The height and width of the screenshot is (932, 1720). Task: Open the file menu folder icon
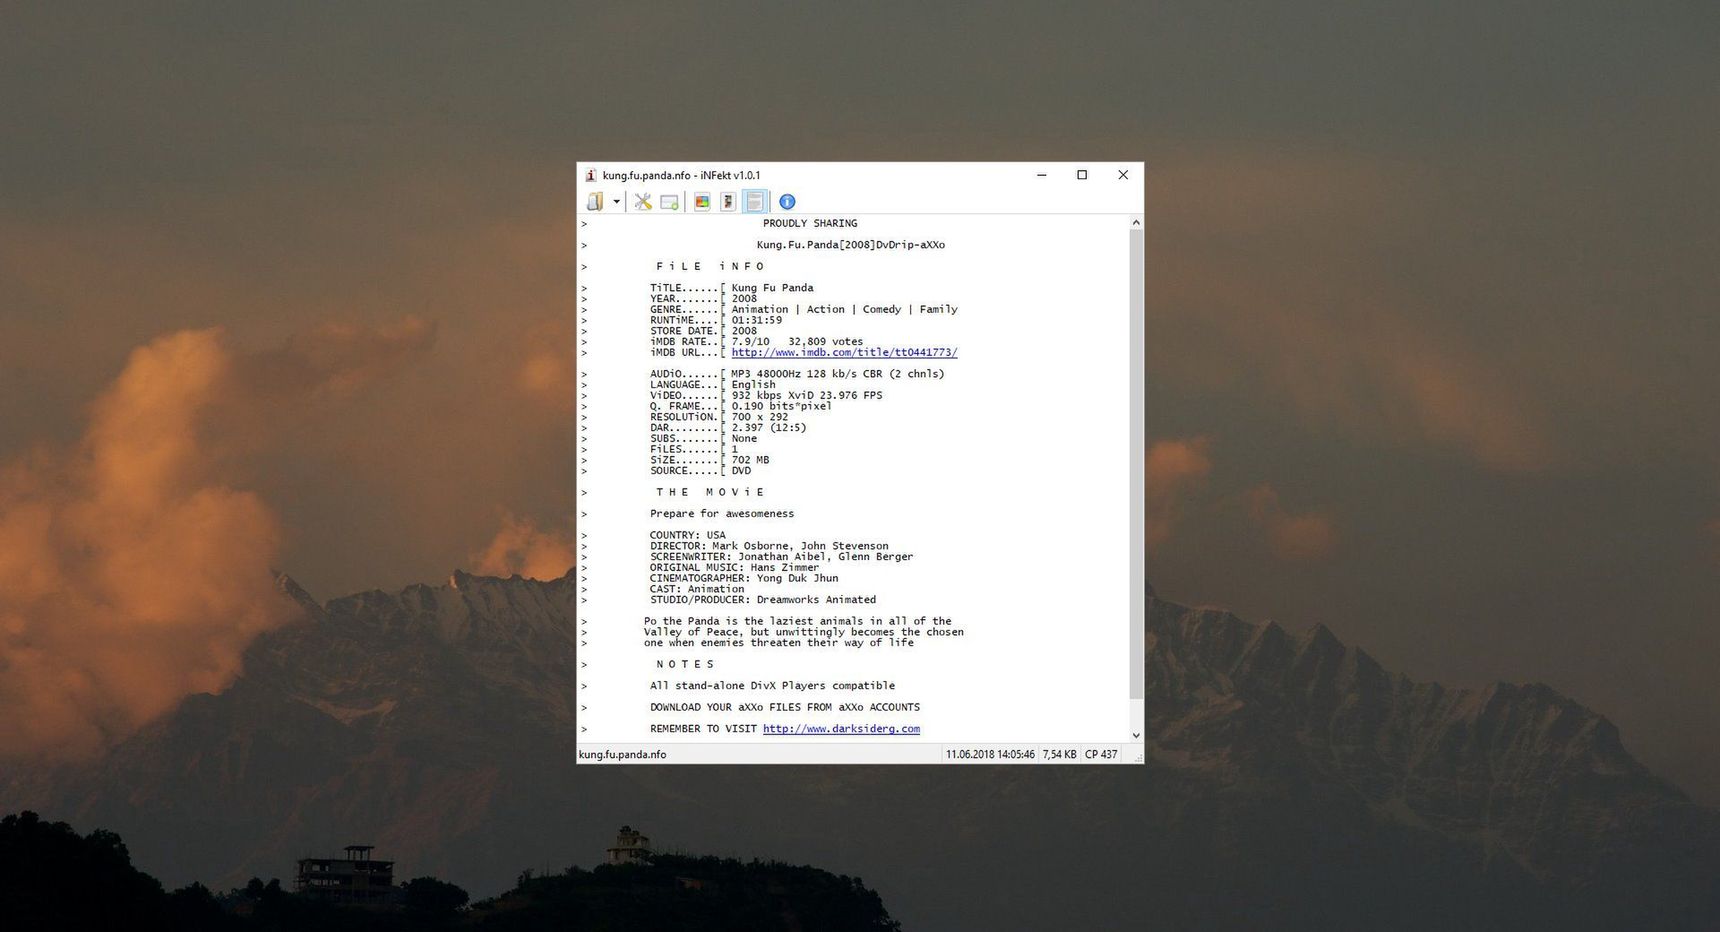click(595, 202)
